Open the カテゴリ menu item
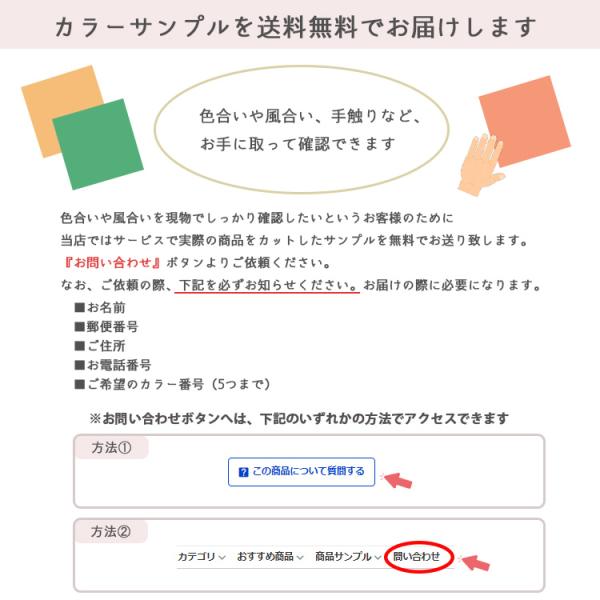 pyautogui.click(x=197, y=557)
